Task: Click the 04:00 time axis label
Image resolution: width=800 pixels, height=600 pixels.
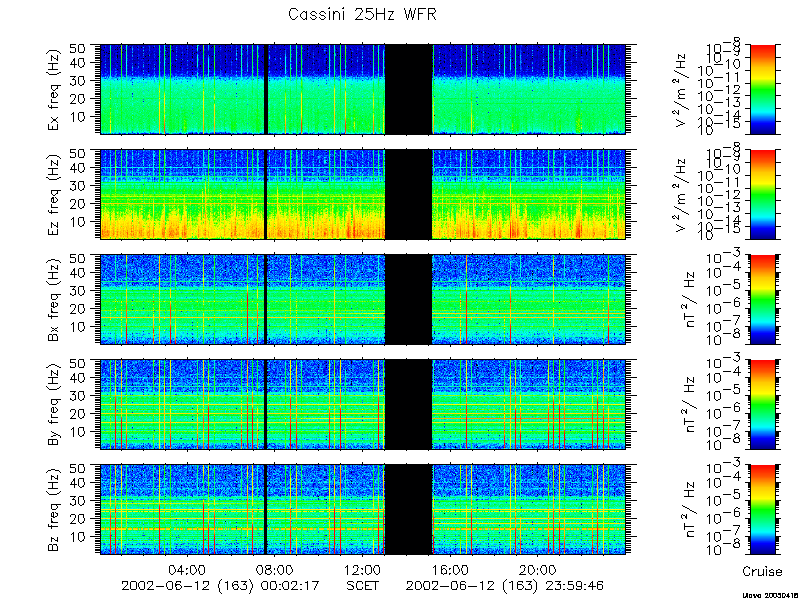Action: coord(187,569)
